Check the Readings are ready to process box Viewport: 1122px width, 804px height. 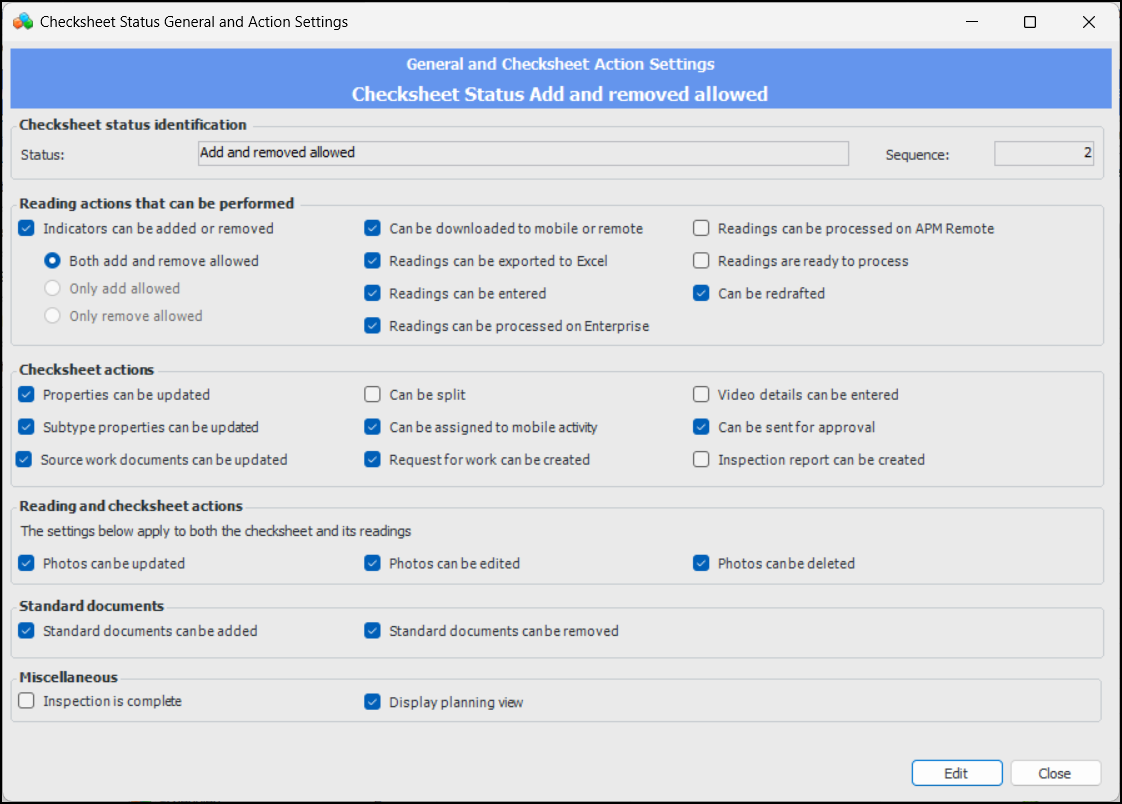point(701,261)
